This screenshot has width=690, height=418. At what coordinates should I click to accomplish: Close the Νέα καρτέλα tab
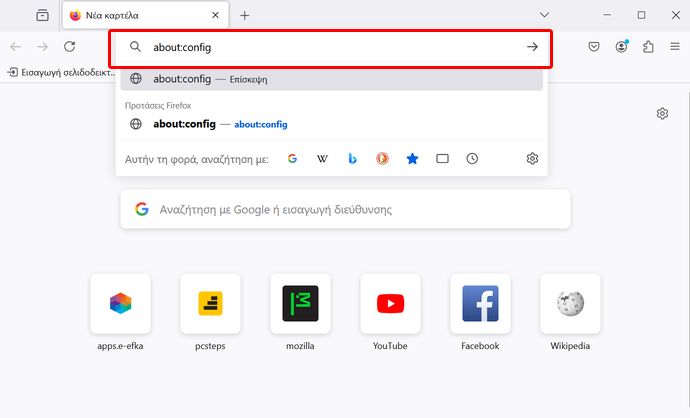point(215,15)
